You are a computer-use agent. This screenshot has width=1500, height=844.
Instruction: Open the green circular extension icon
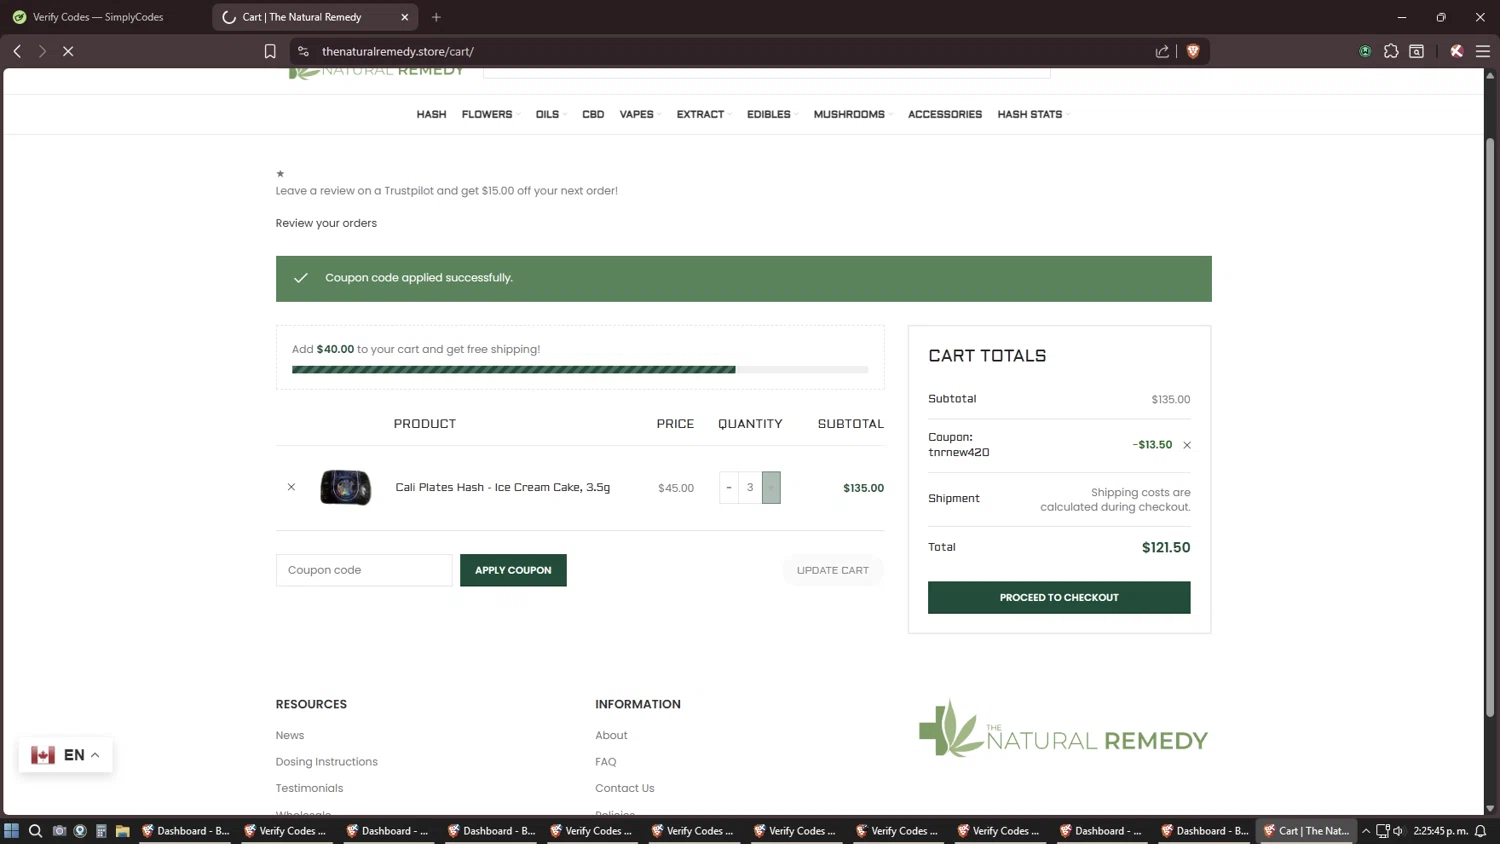point(1365,51)
